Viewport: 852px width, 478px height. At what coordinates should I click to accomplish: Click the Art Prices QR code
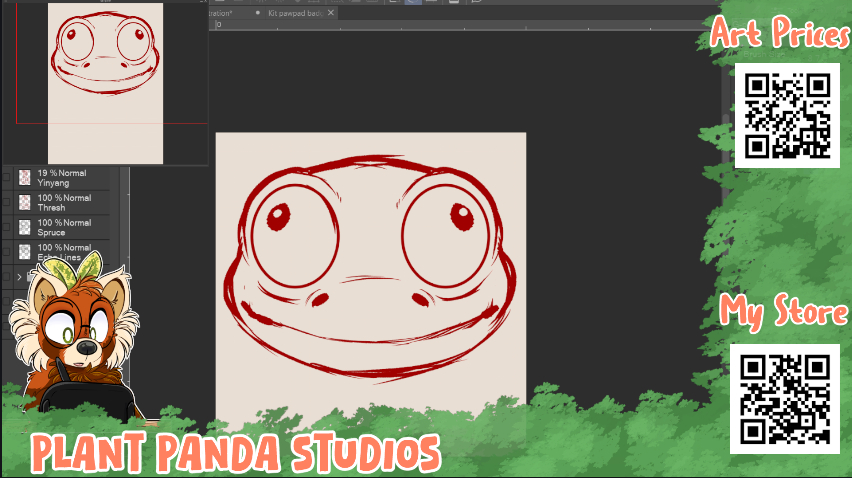pyautogui.click(x=787, y=115)
